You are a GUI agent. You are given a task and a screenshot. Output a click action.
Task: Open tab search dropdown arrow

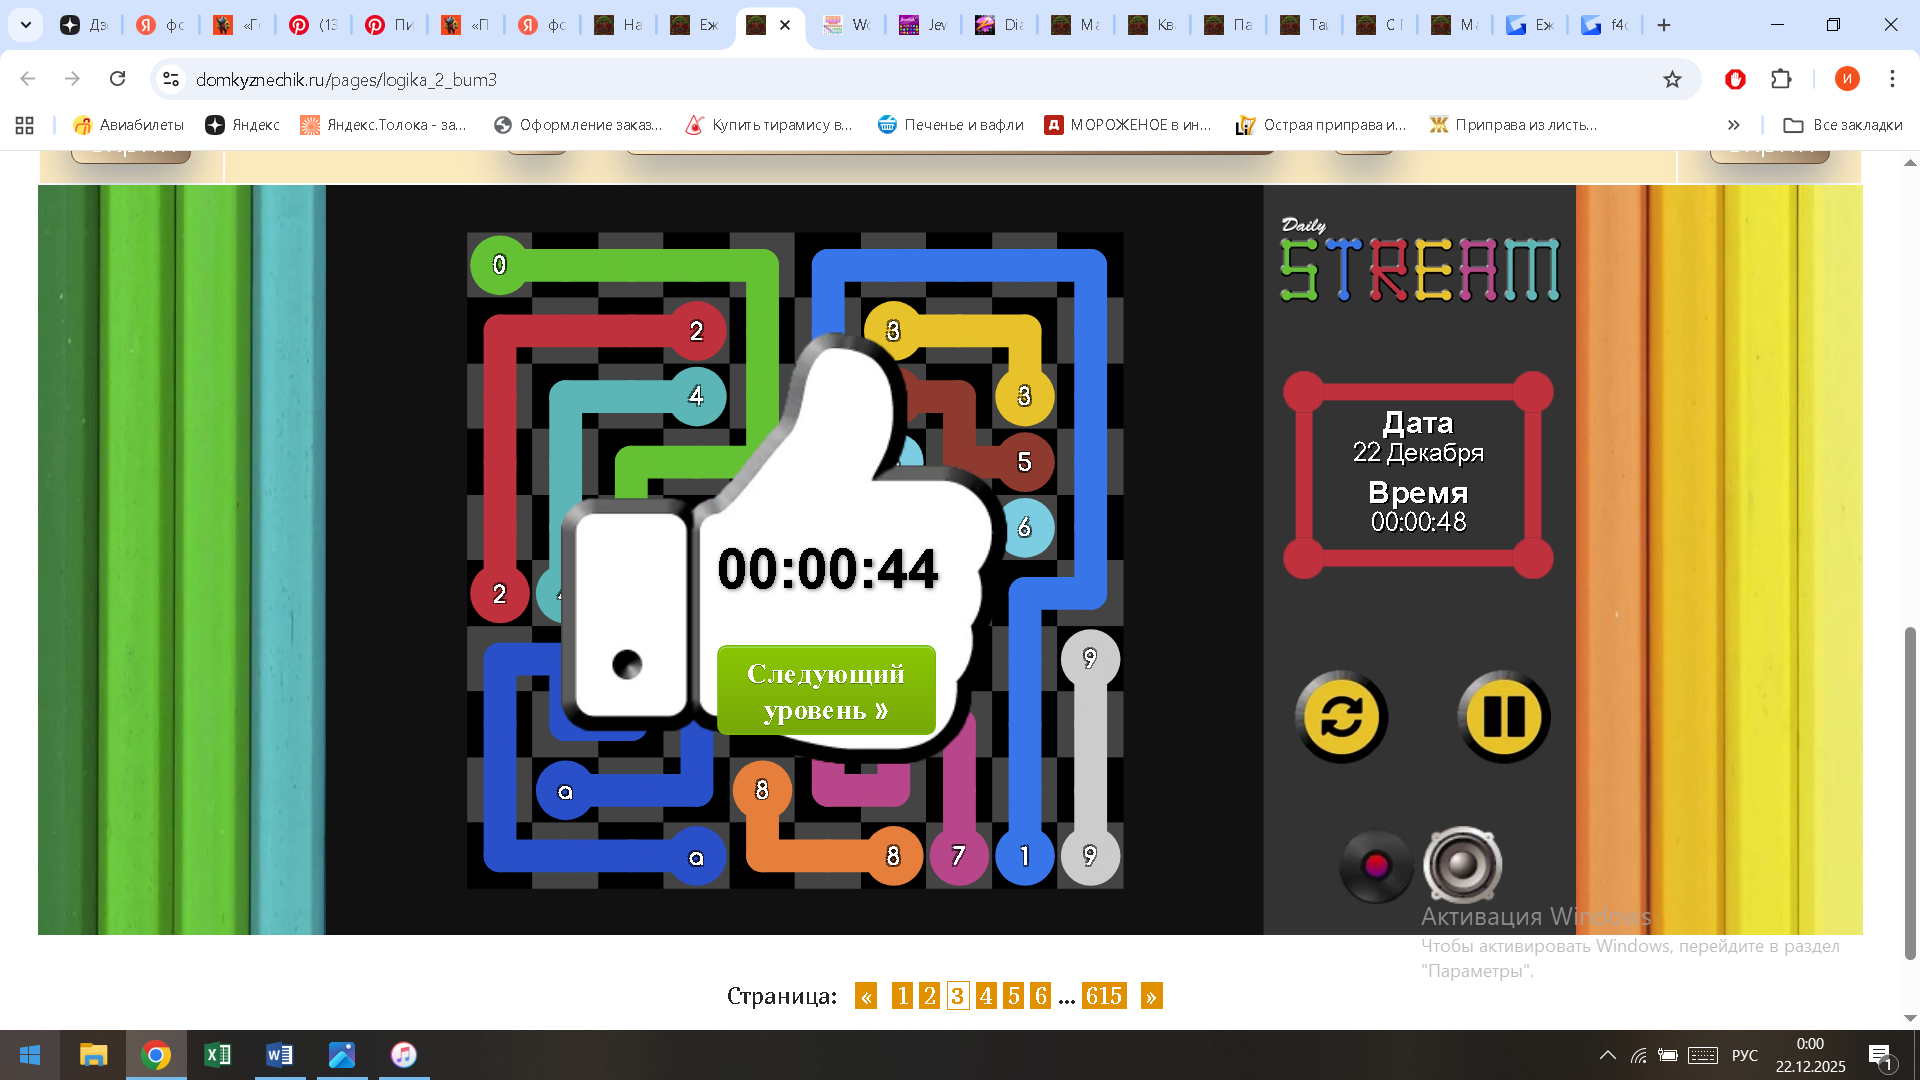[26, 25]
